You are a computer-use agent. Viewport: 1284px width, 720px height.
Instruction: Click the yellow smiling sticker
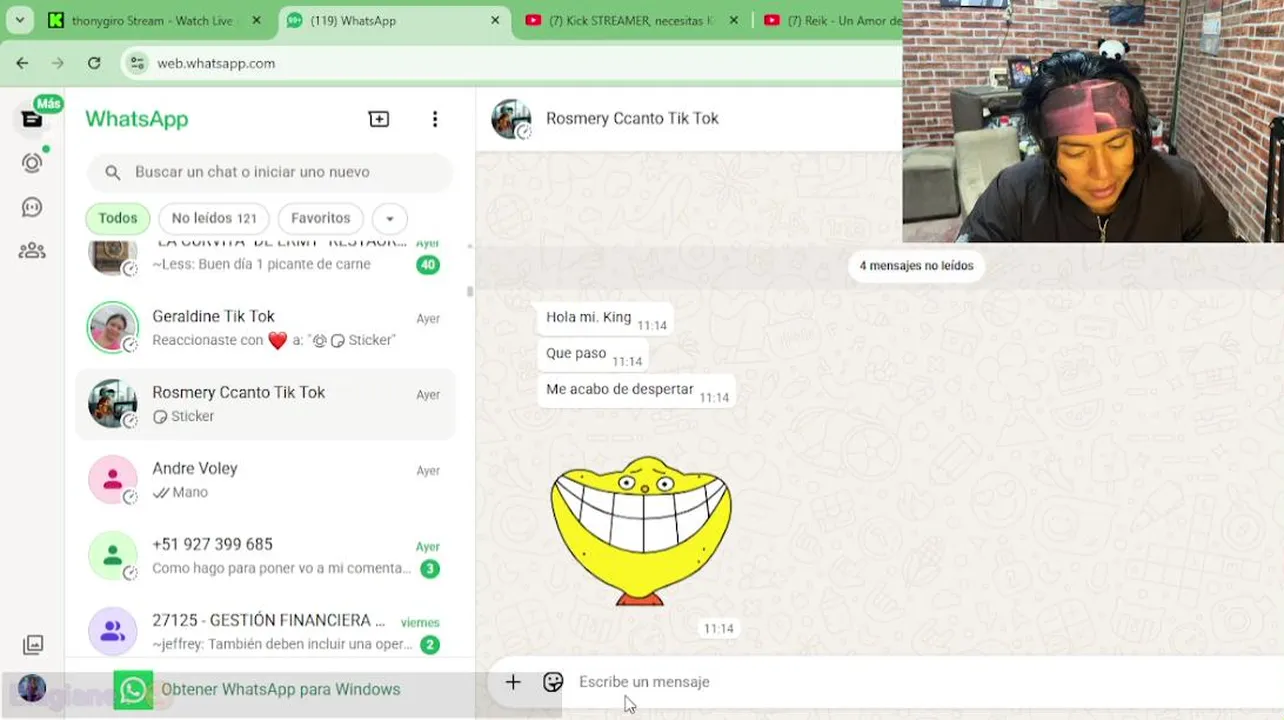(x=641, y=530)
